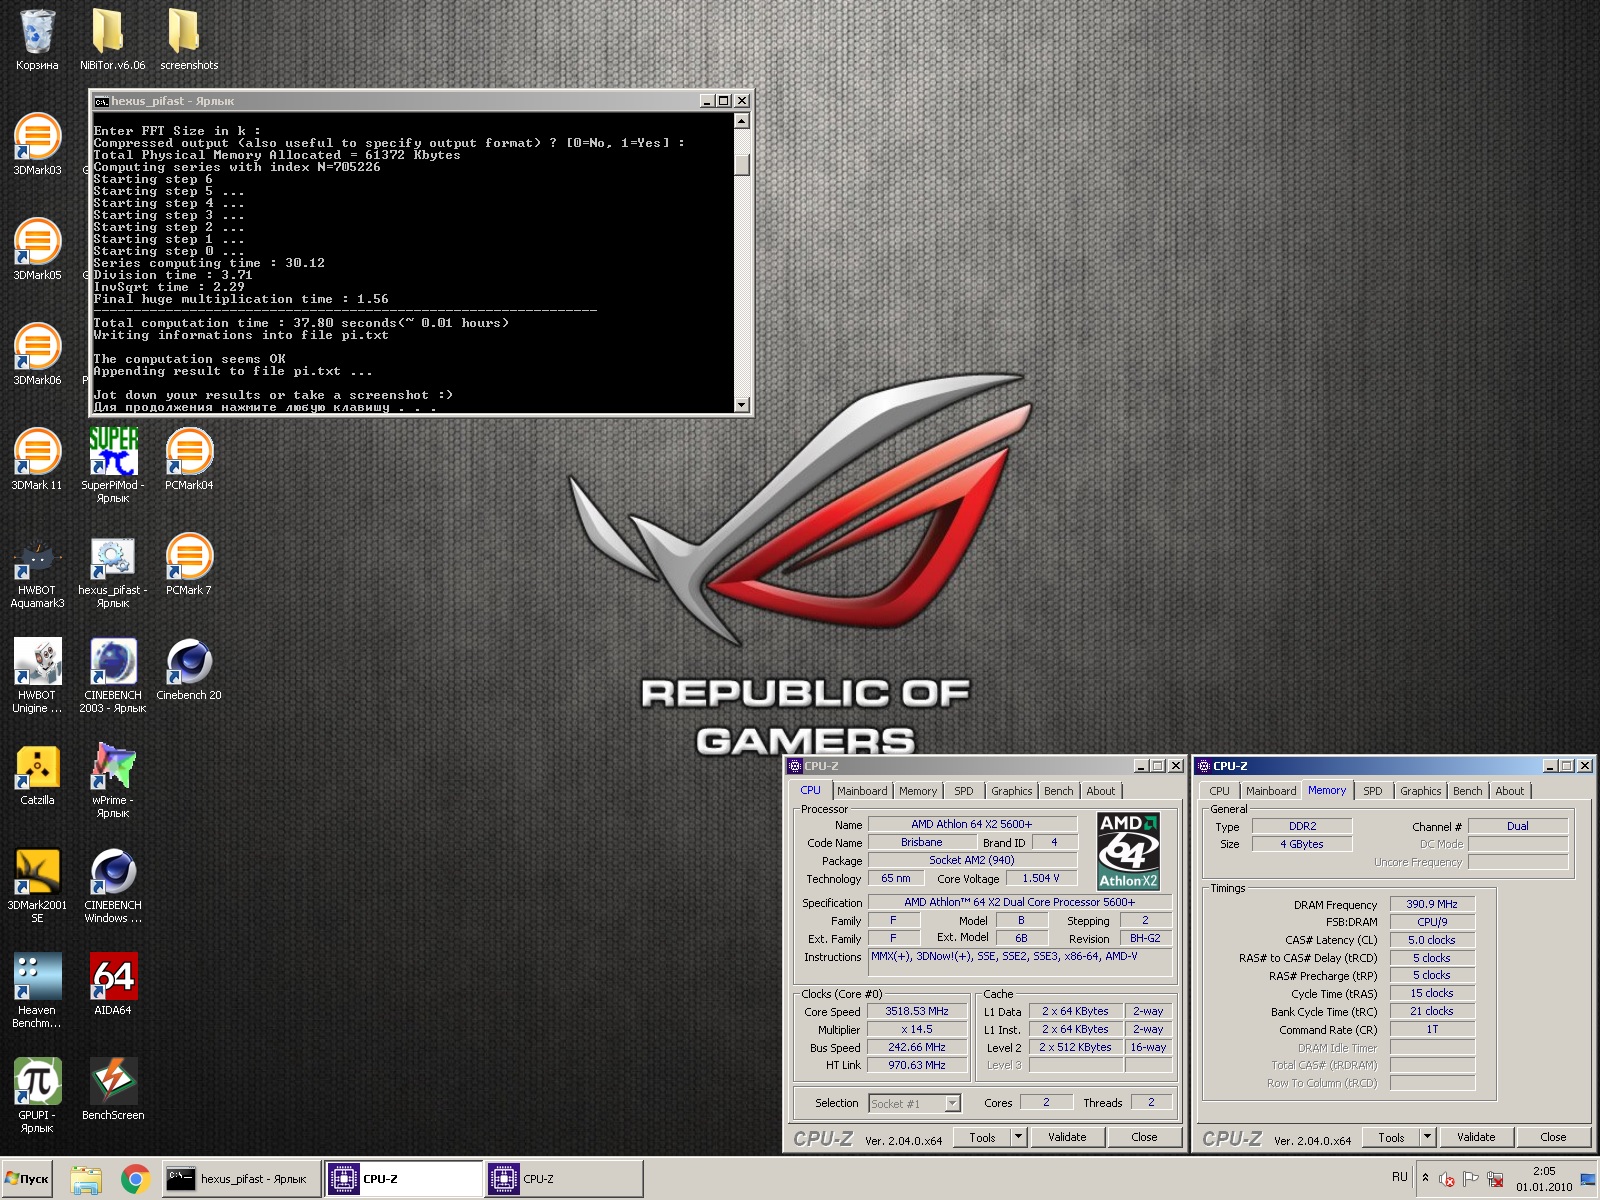This screenshot has width=1600, height=1200.
Task: Open the screenshots folder on desktop
Action: tap(188, 40)
